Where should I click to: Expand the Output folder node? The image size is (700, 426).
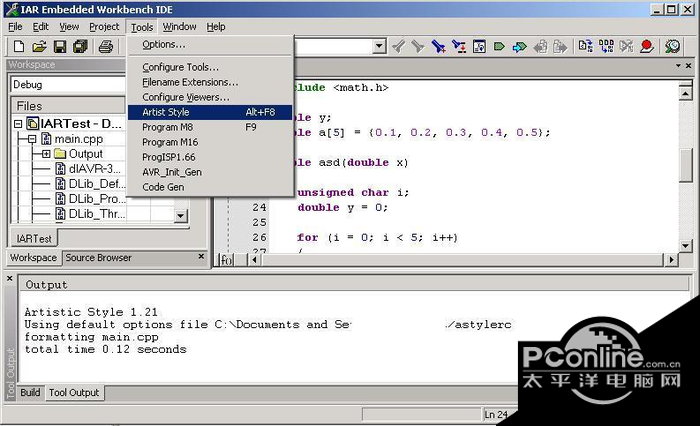(x=46, y=154)
